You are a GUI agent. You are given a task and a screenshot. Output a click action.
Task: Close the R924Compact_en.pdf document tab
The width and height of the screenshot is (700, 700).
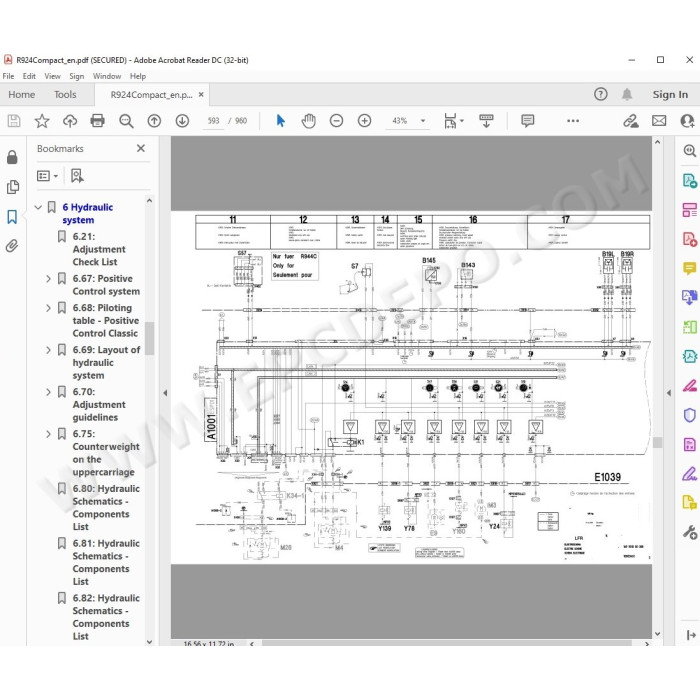pos(201,94)
